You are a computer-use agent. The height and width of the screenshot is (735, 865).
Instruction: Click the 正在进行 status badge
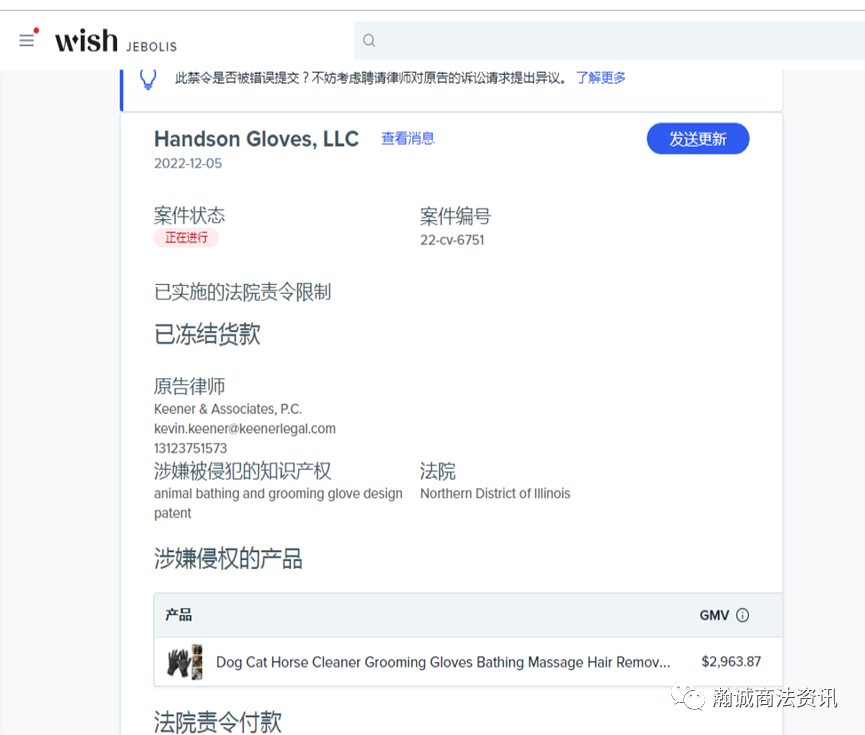[x=186, y=238]
